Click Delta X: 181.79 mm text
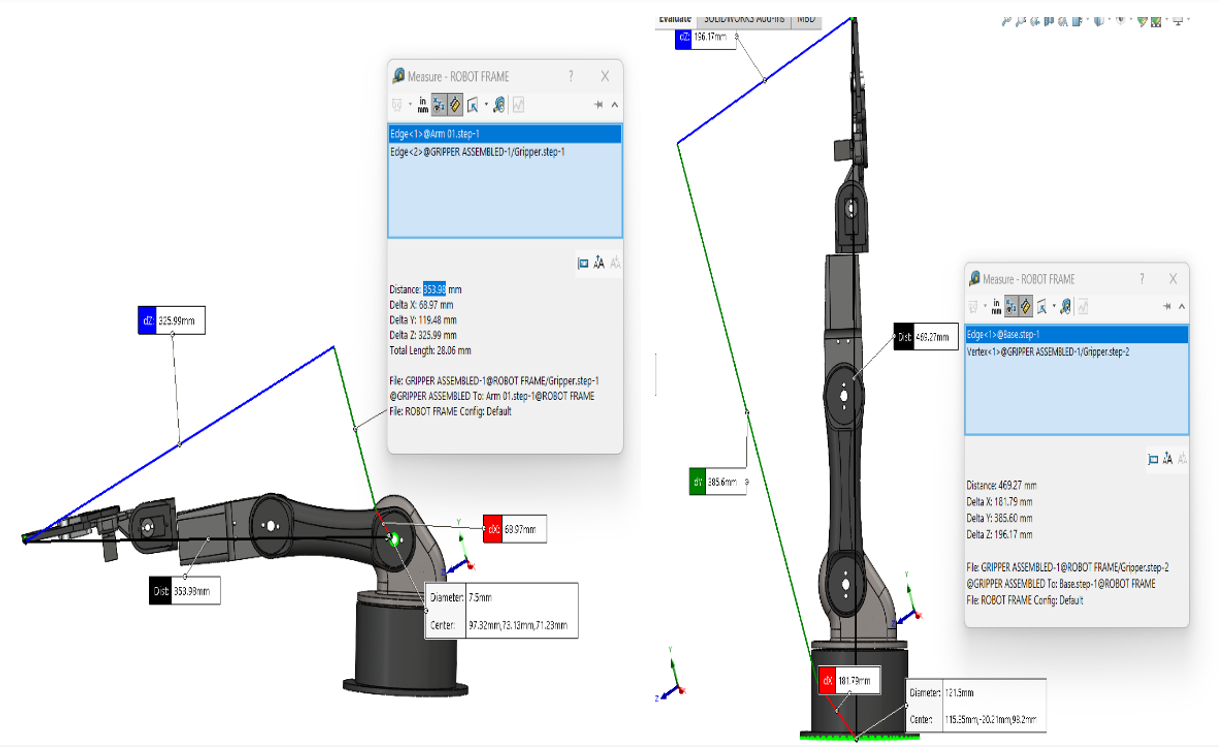 click(x=1000, y=502)
